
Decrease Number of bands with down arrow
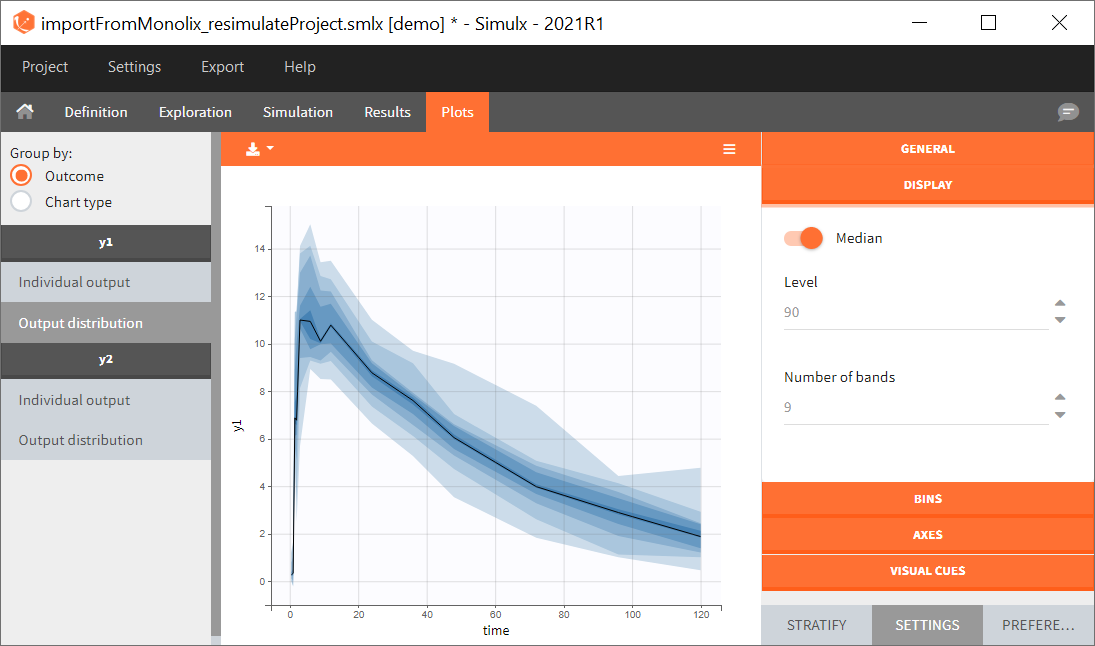point(1060,415)
